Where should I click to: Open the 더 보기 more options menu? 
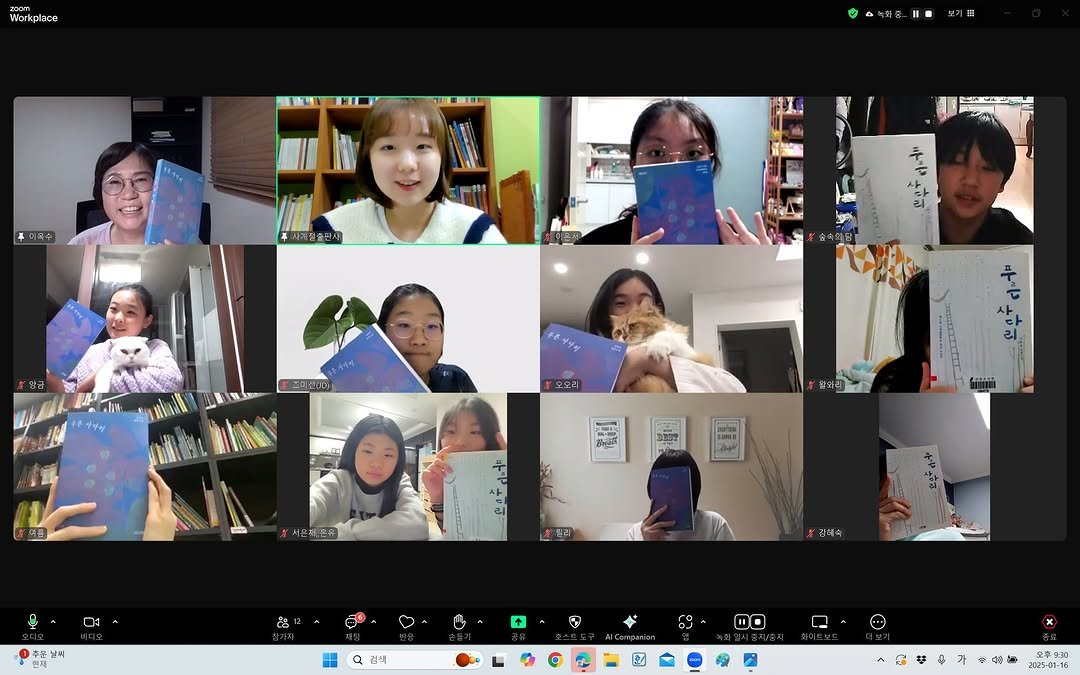(877, 622)
